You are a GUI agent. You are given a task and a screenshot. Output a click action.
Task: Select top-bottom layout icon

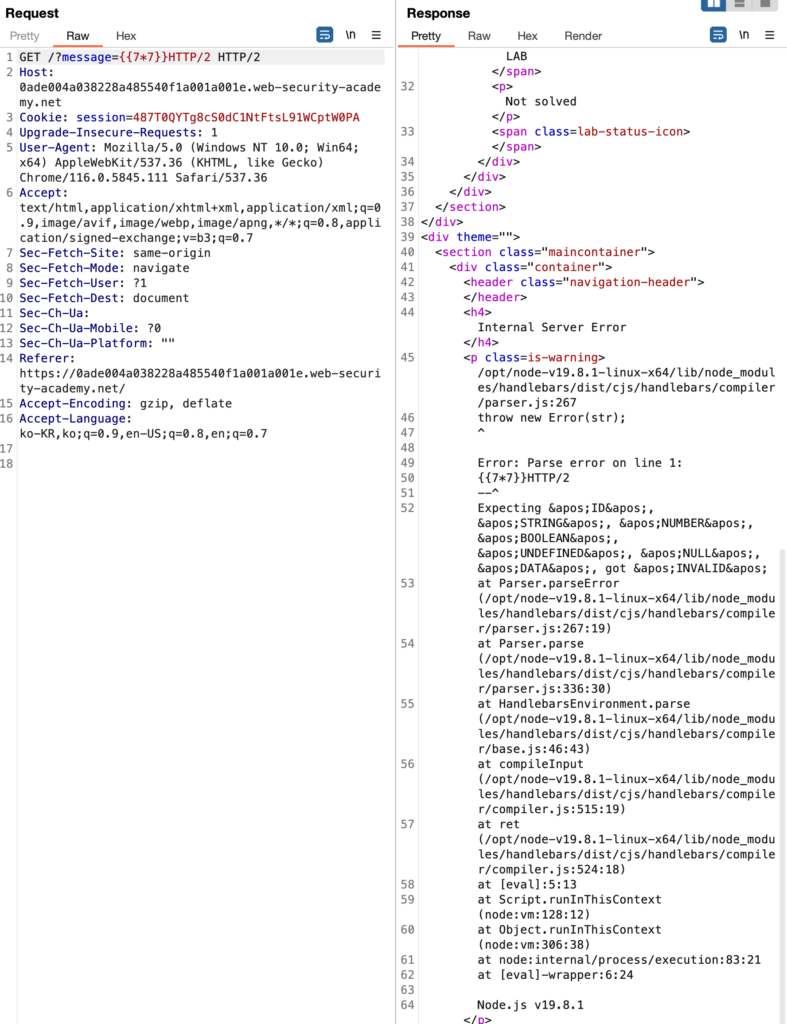739,4
